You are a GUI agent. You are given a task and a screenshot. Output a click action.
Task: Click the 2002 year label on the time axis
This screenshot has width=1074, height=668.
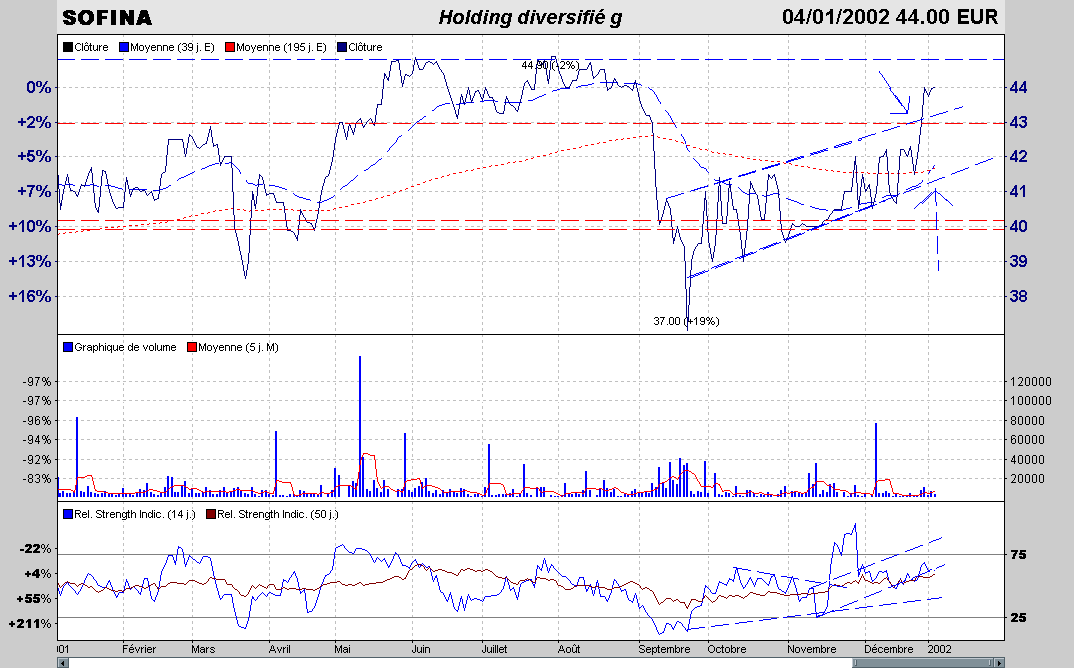[939, 650]
